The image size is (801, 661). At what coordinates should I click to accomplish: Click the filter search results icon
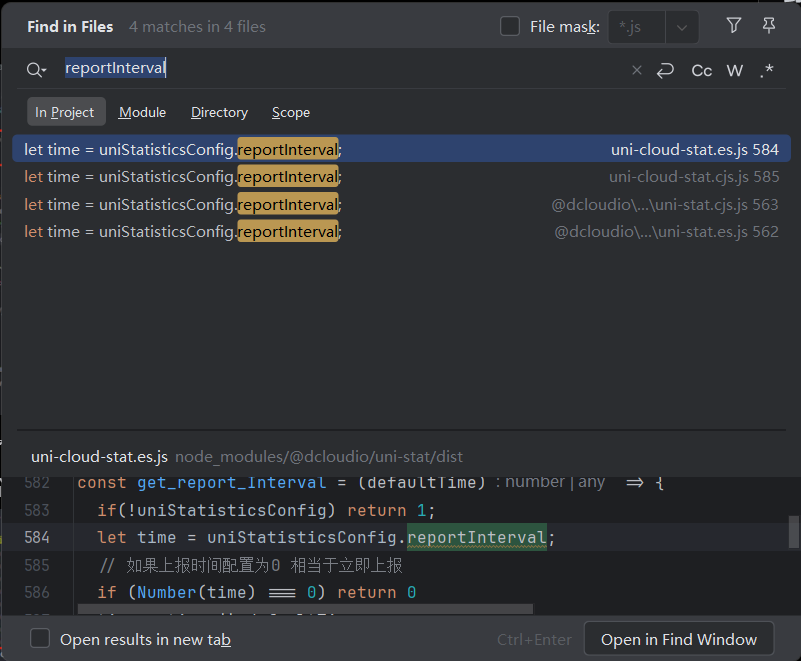pyautogui.click(x=734, y=27)
